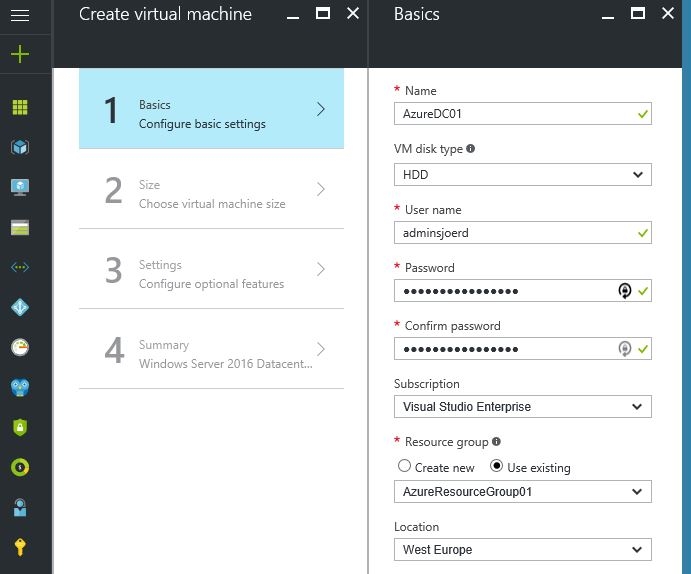Go to step 2 Size
Viewport: 691px width, 574px height.
coord(211,189)
